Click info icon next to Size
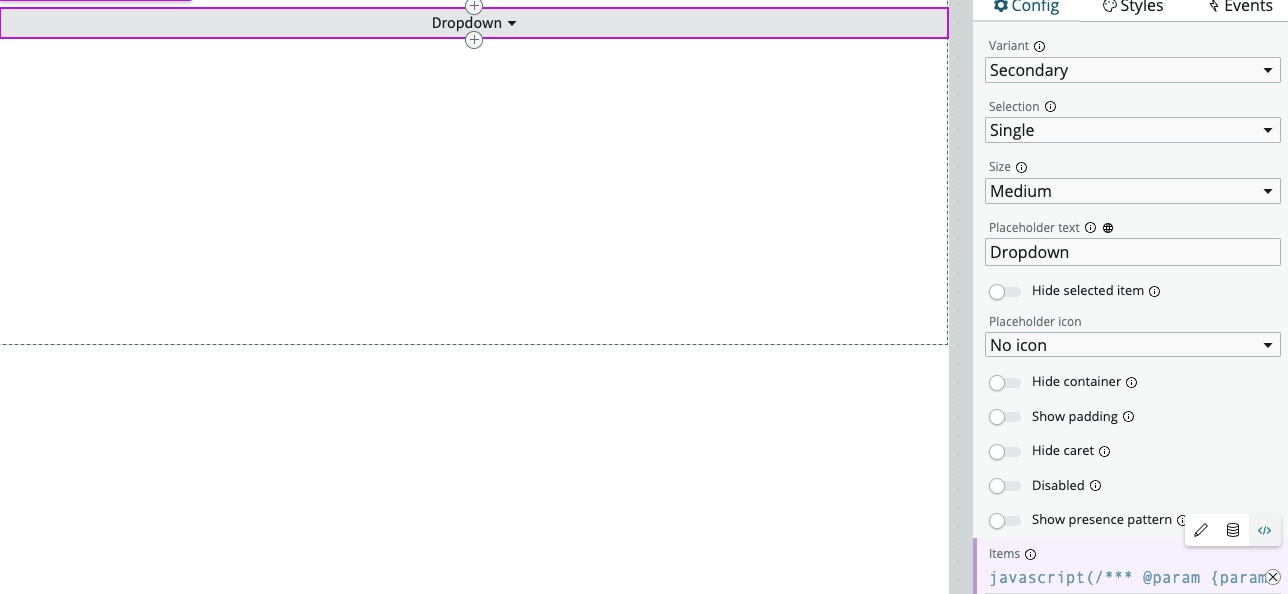Image resolution: width=1288 pixels, height=594 pixels. pos(1021,168)
